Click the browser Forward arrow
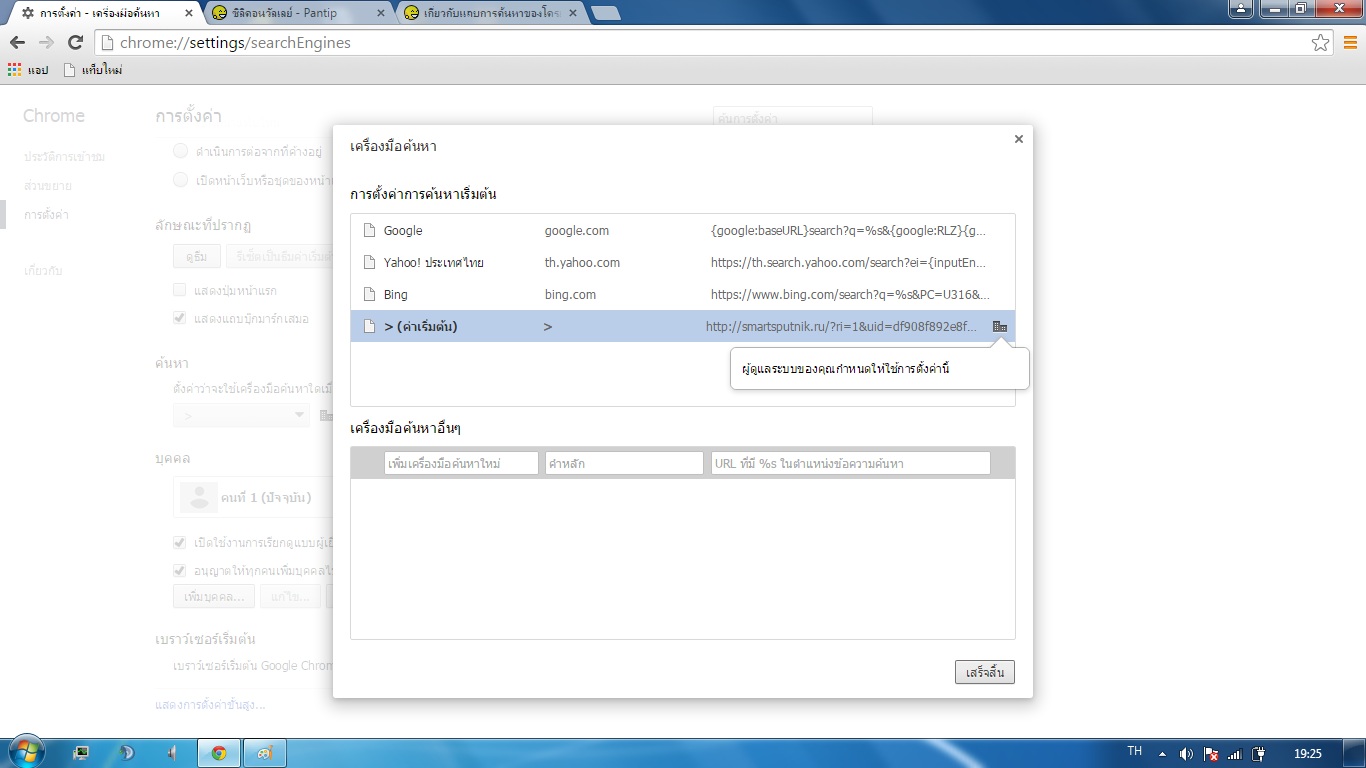1366x768 pixels. [x=46, y=43]
